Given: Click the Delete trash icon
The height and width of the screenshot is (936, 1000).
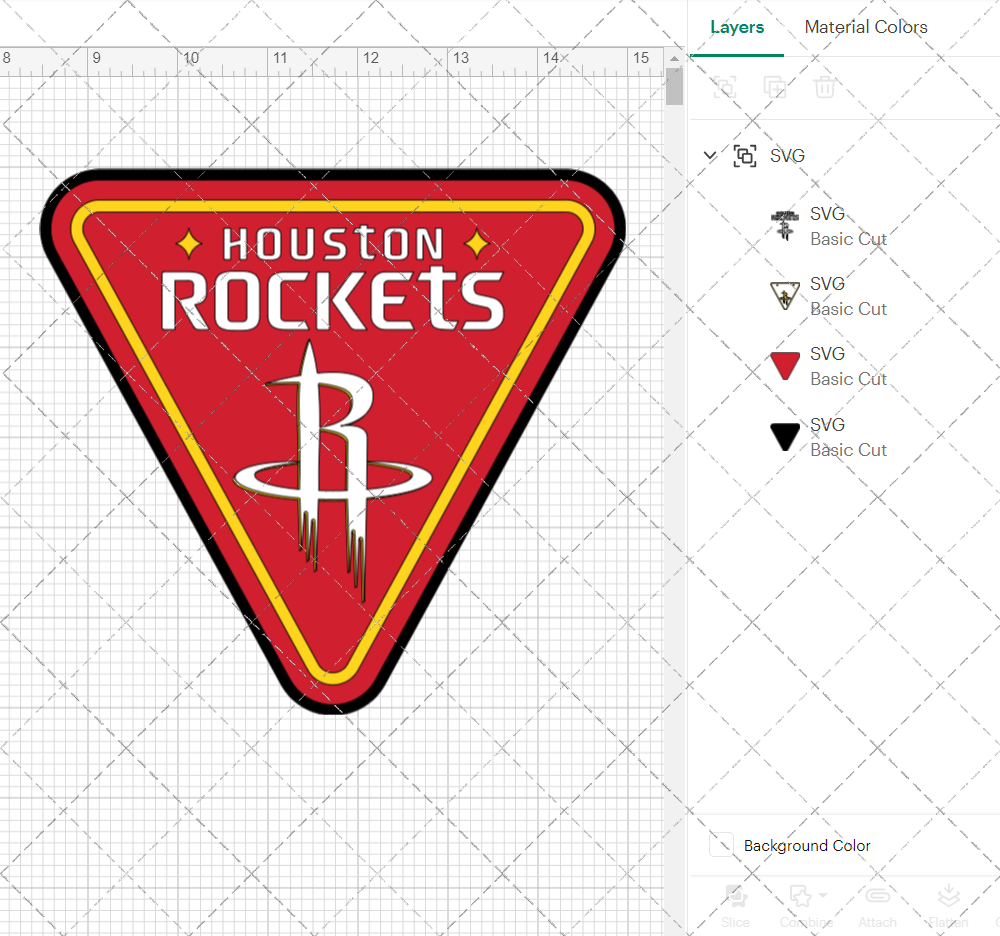Looking at the screenshot, I should click(x=824, y=87).
